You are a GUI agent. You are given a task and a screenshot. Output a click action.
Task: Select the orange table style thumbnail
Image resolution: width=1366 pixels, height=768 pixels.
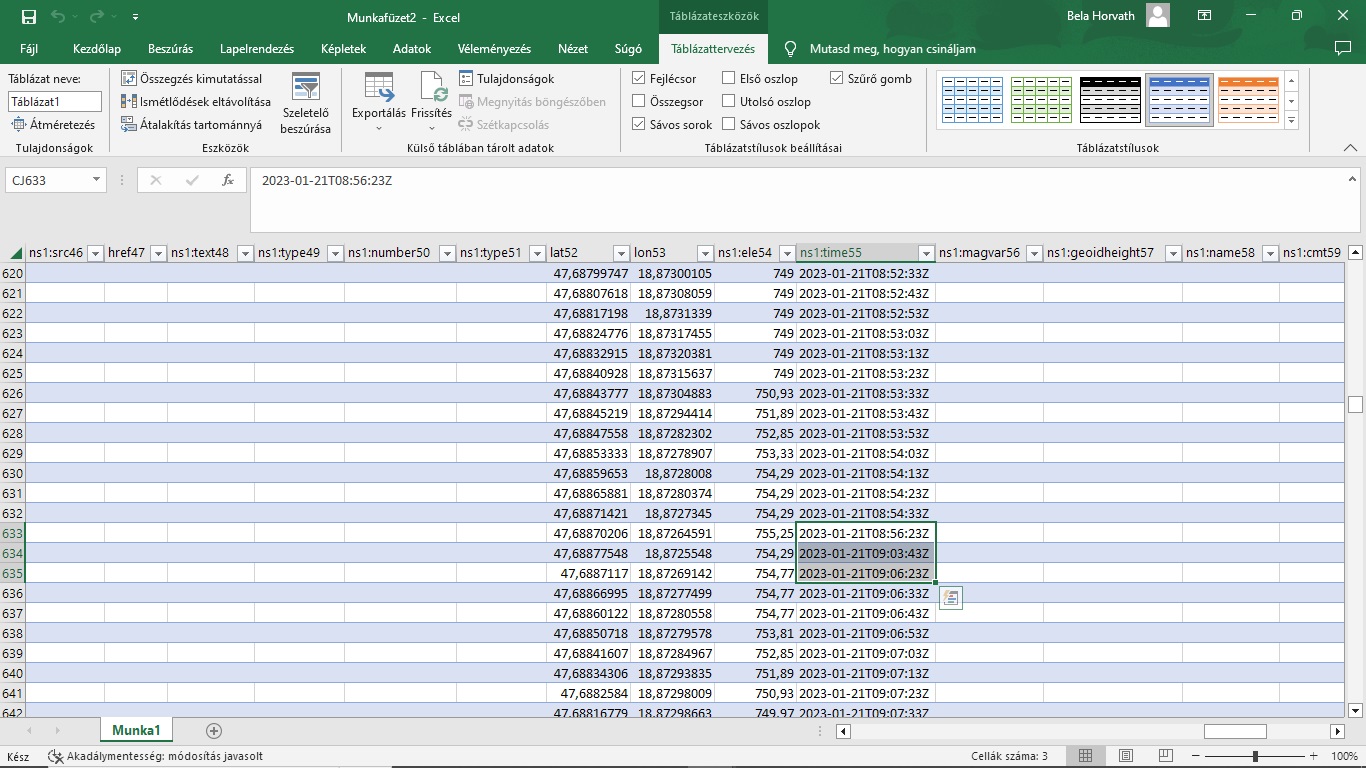point(1248,100)
